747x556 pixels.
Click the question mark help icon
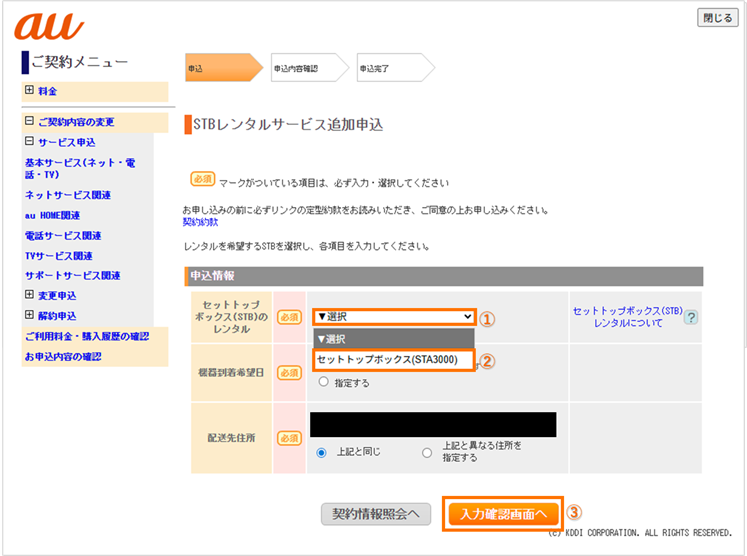[690, 317]
